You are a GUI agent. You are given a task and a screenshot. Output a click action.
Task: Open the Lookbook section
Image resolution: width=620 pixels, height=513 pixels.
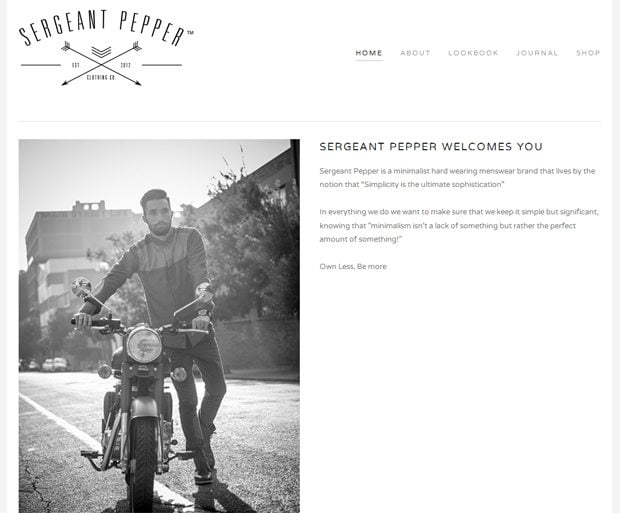473,53
